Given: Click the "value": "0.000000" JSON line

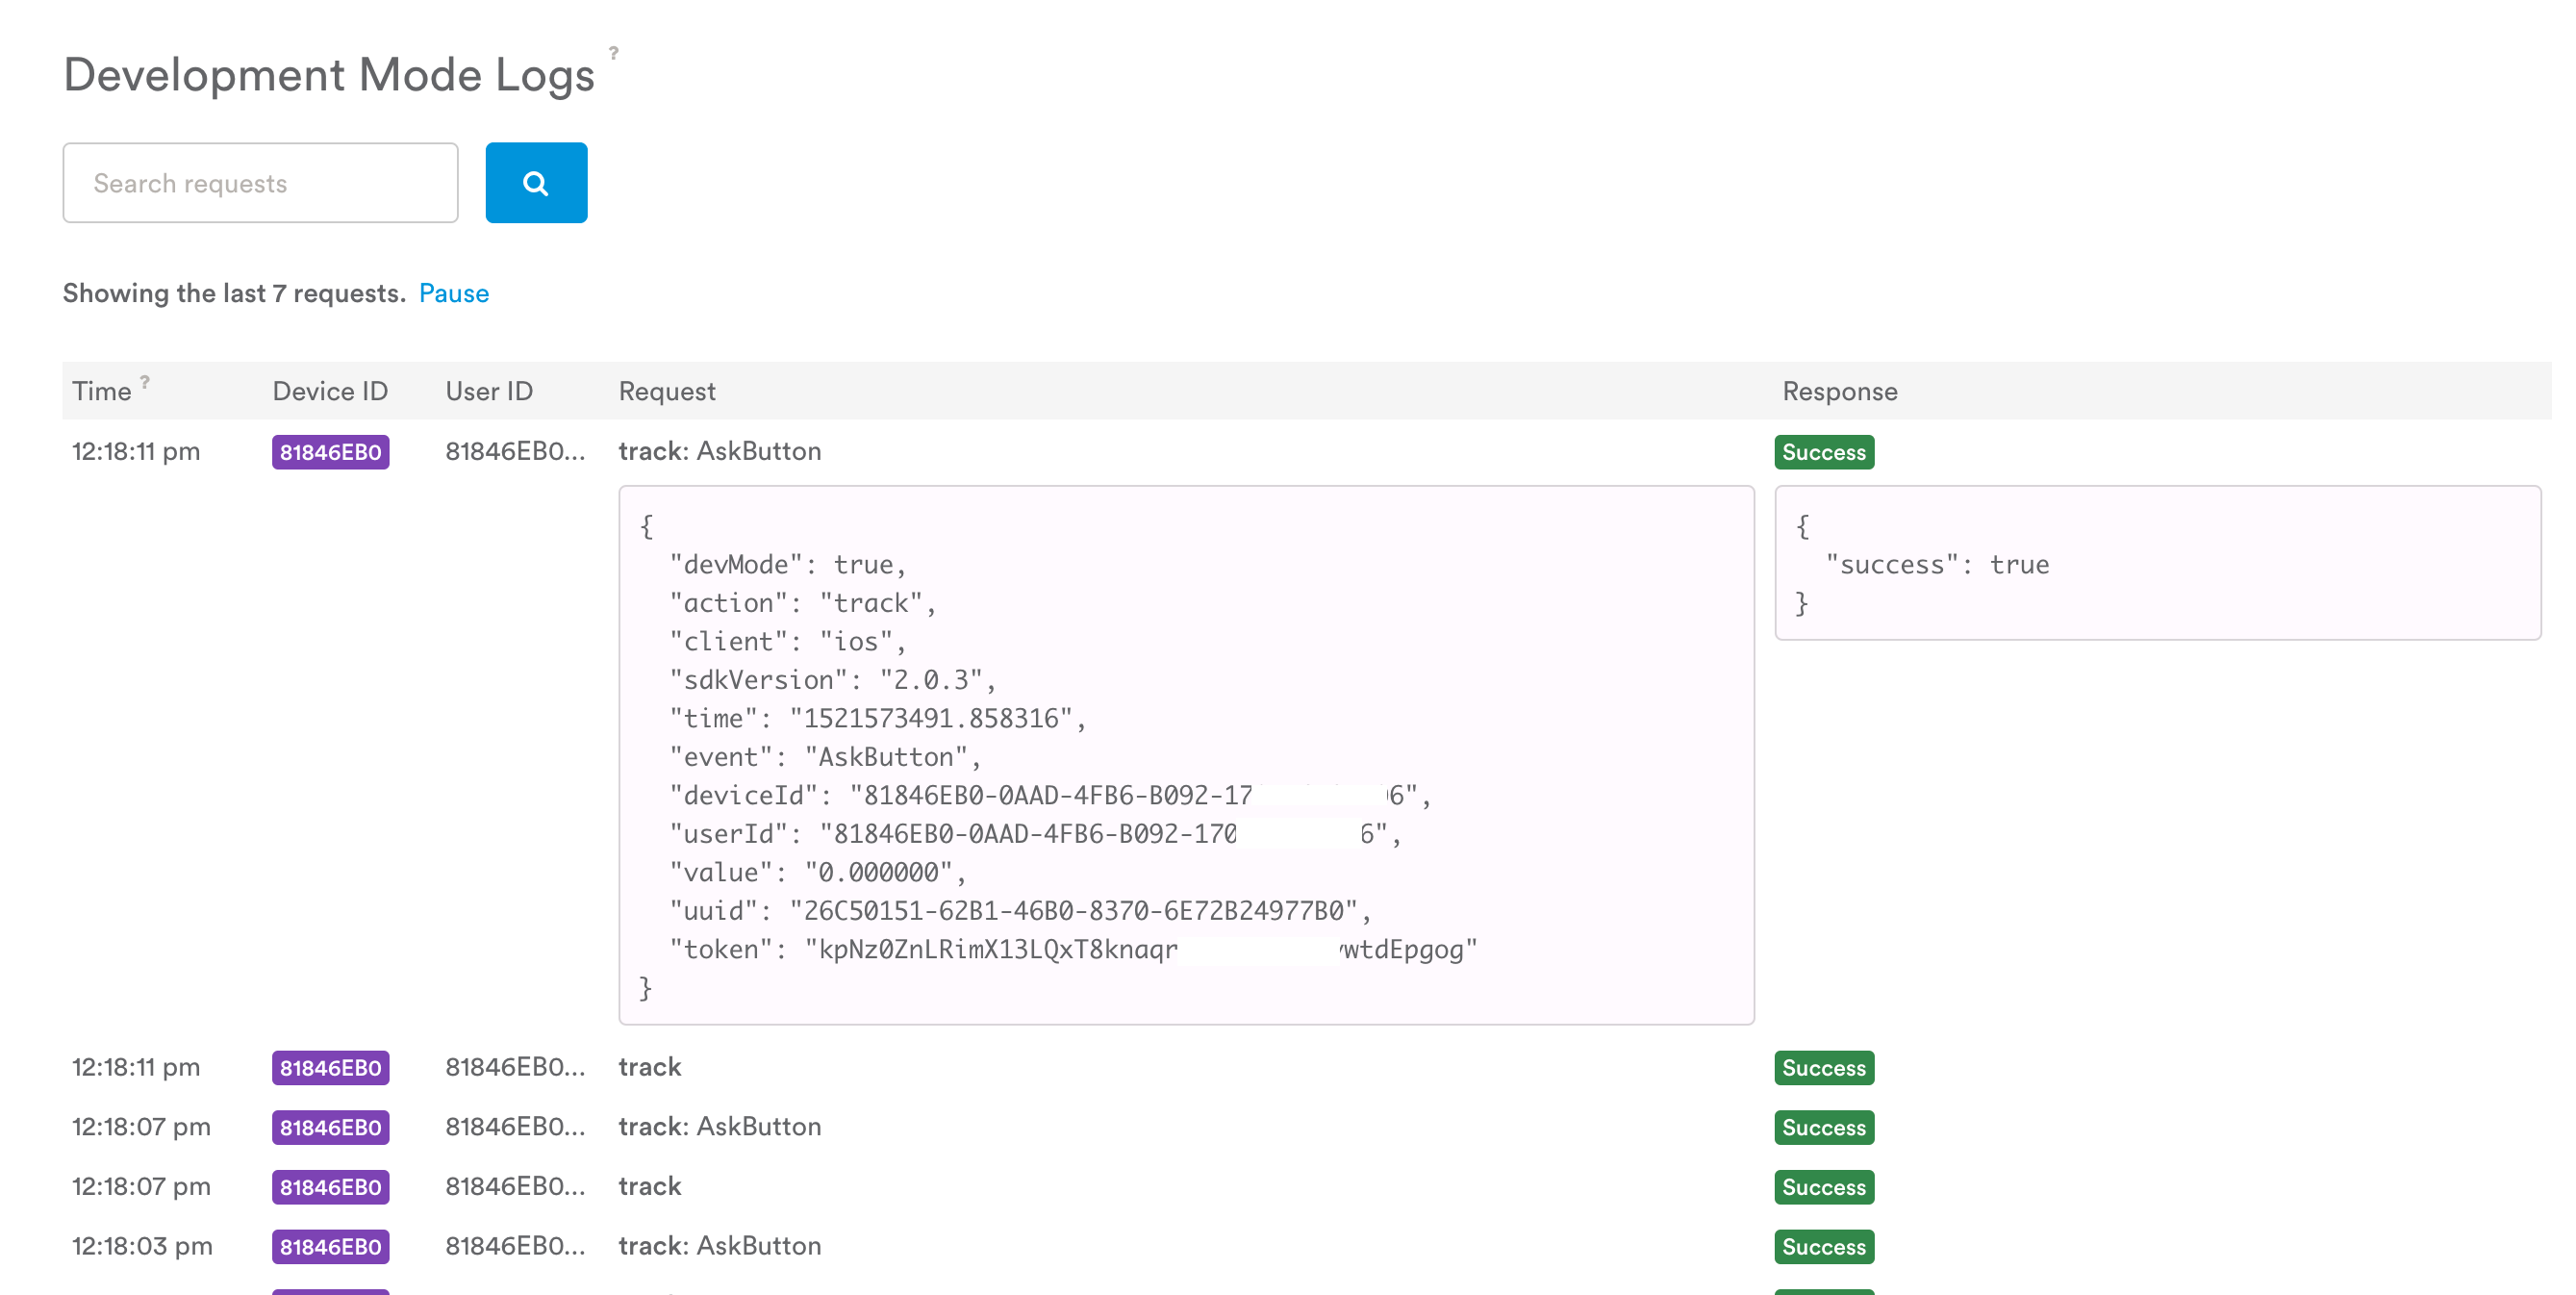Looking at the screenshot, I should pyautogui.click(x=818, y=872).
